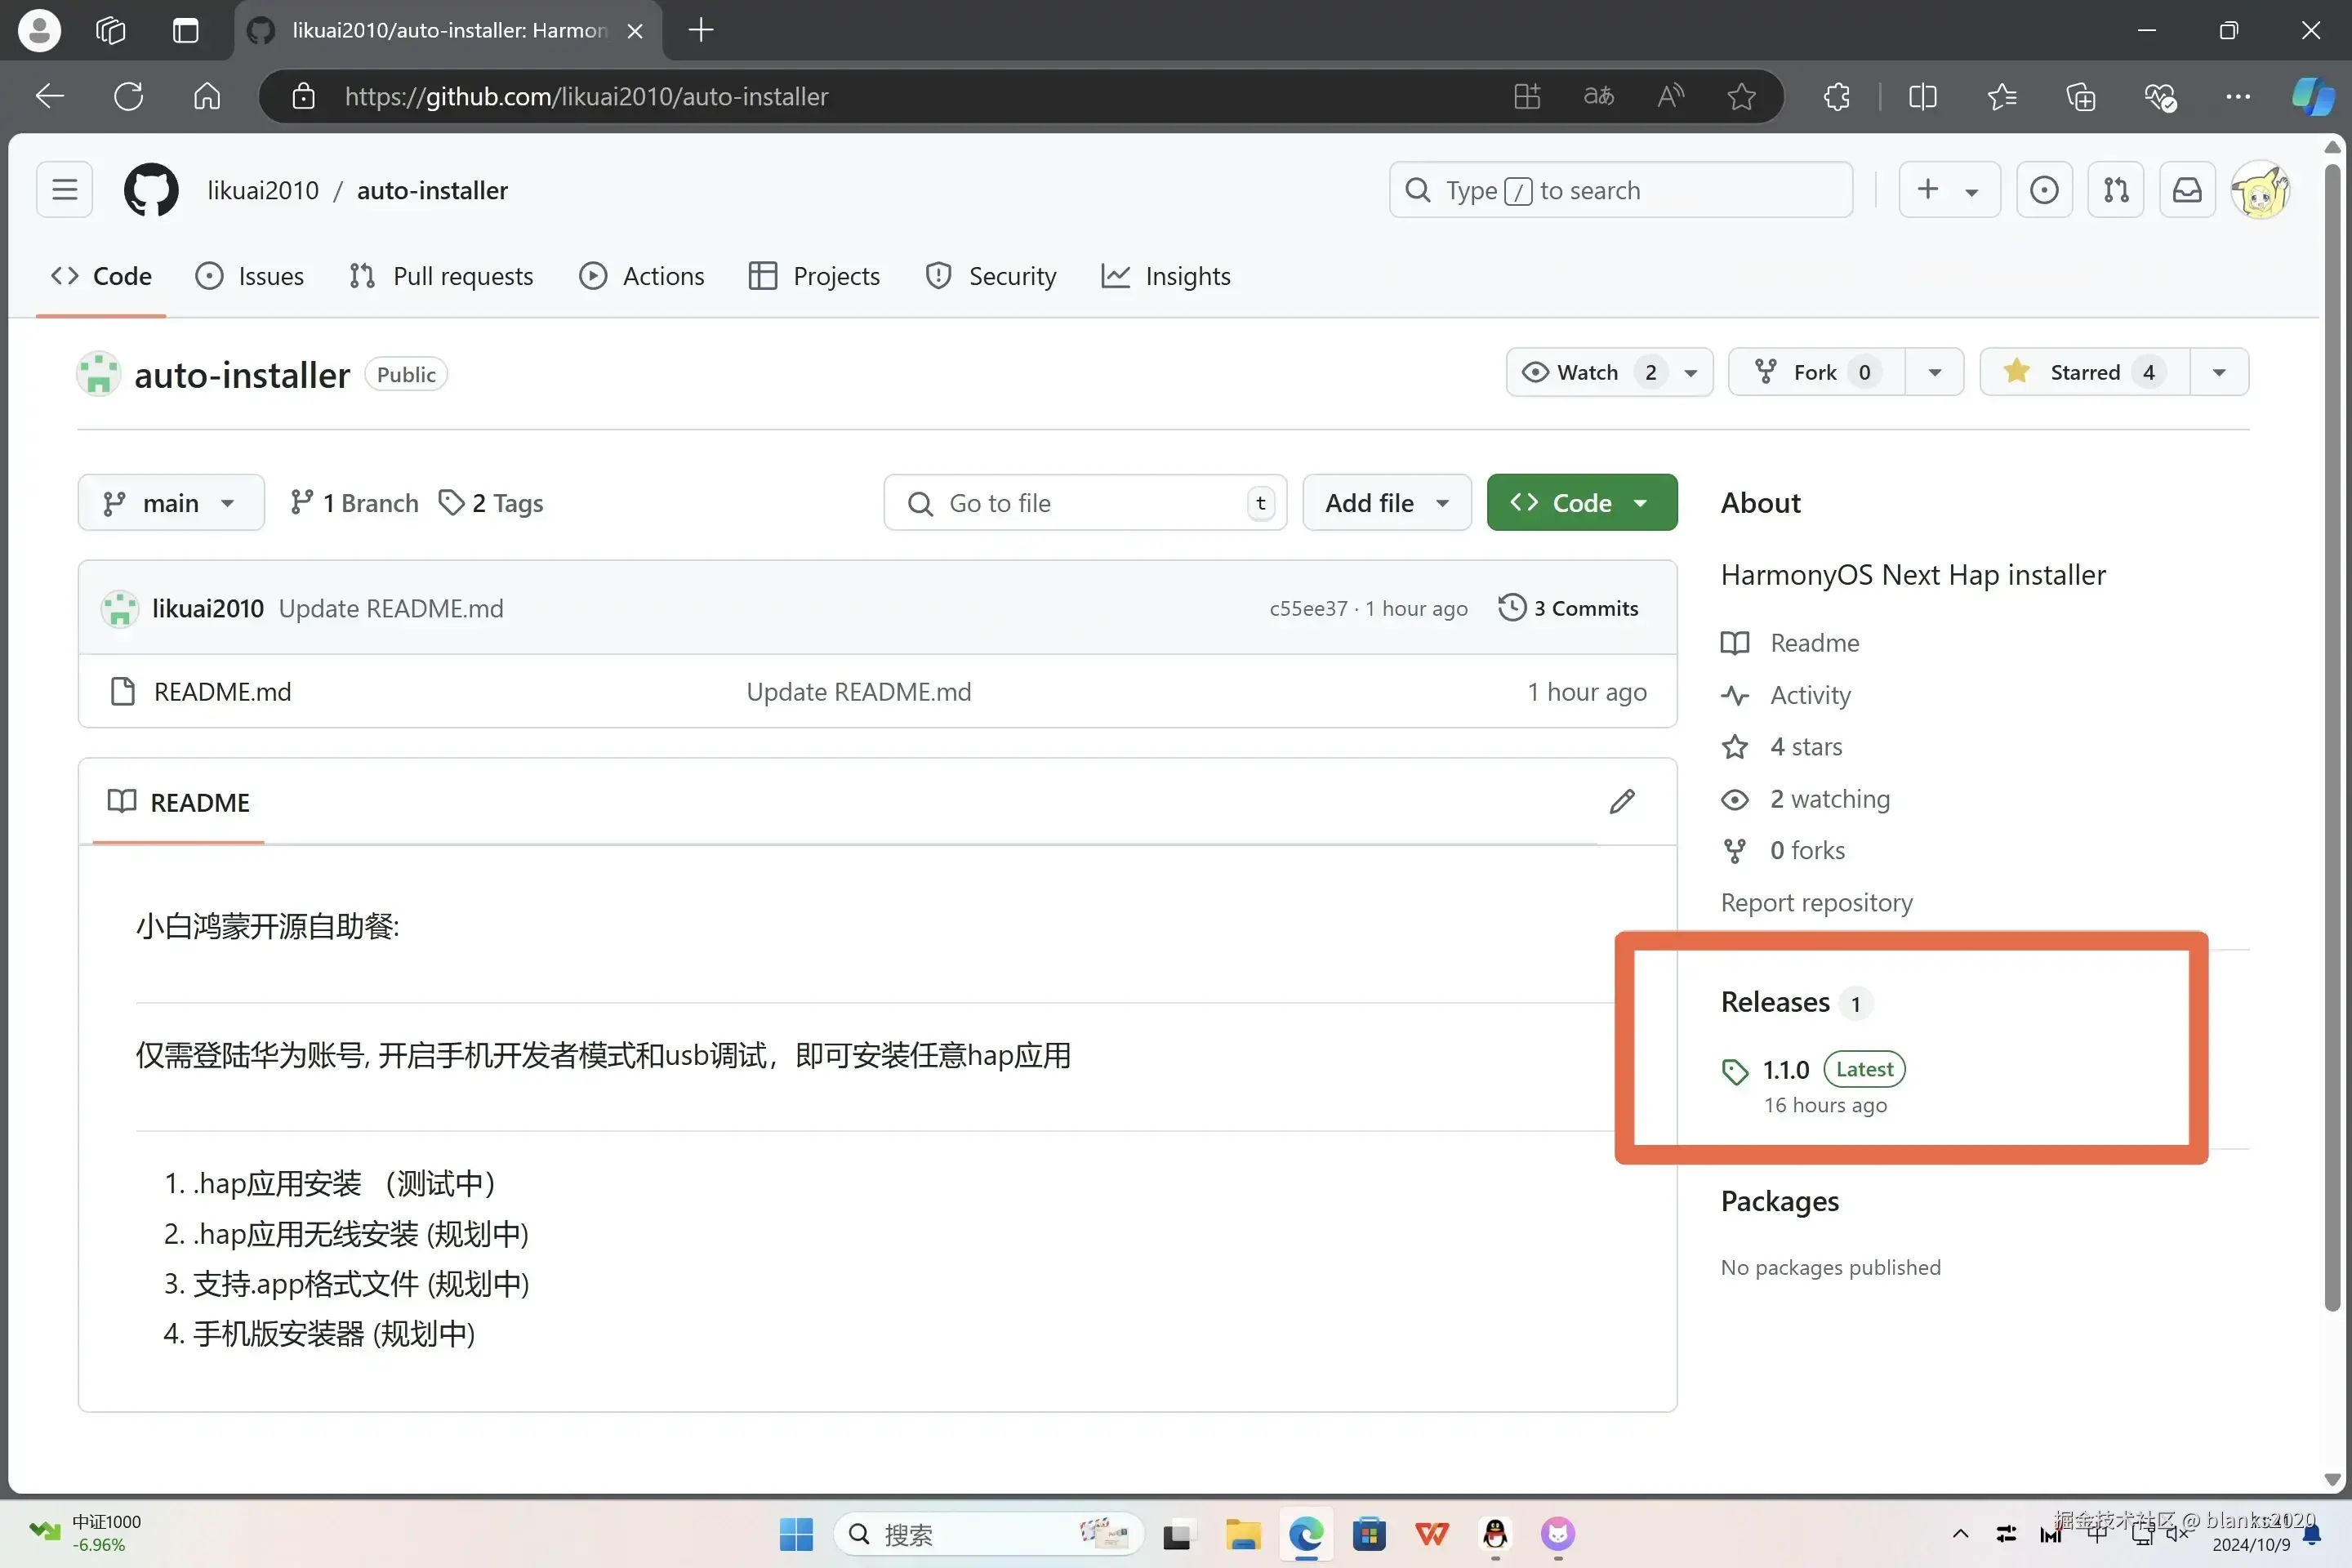This screenshot has width=2352, height=1568.
Task: Click the GitHub logo icon
Action: 151,190
